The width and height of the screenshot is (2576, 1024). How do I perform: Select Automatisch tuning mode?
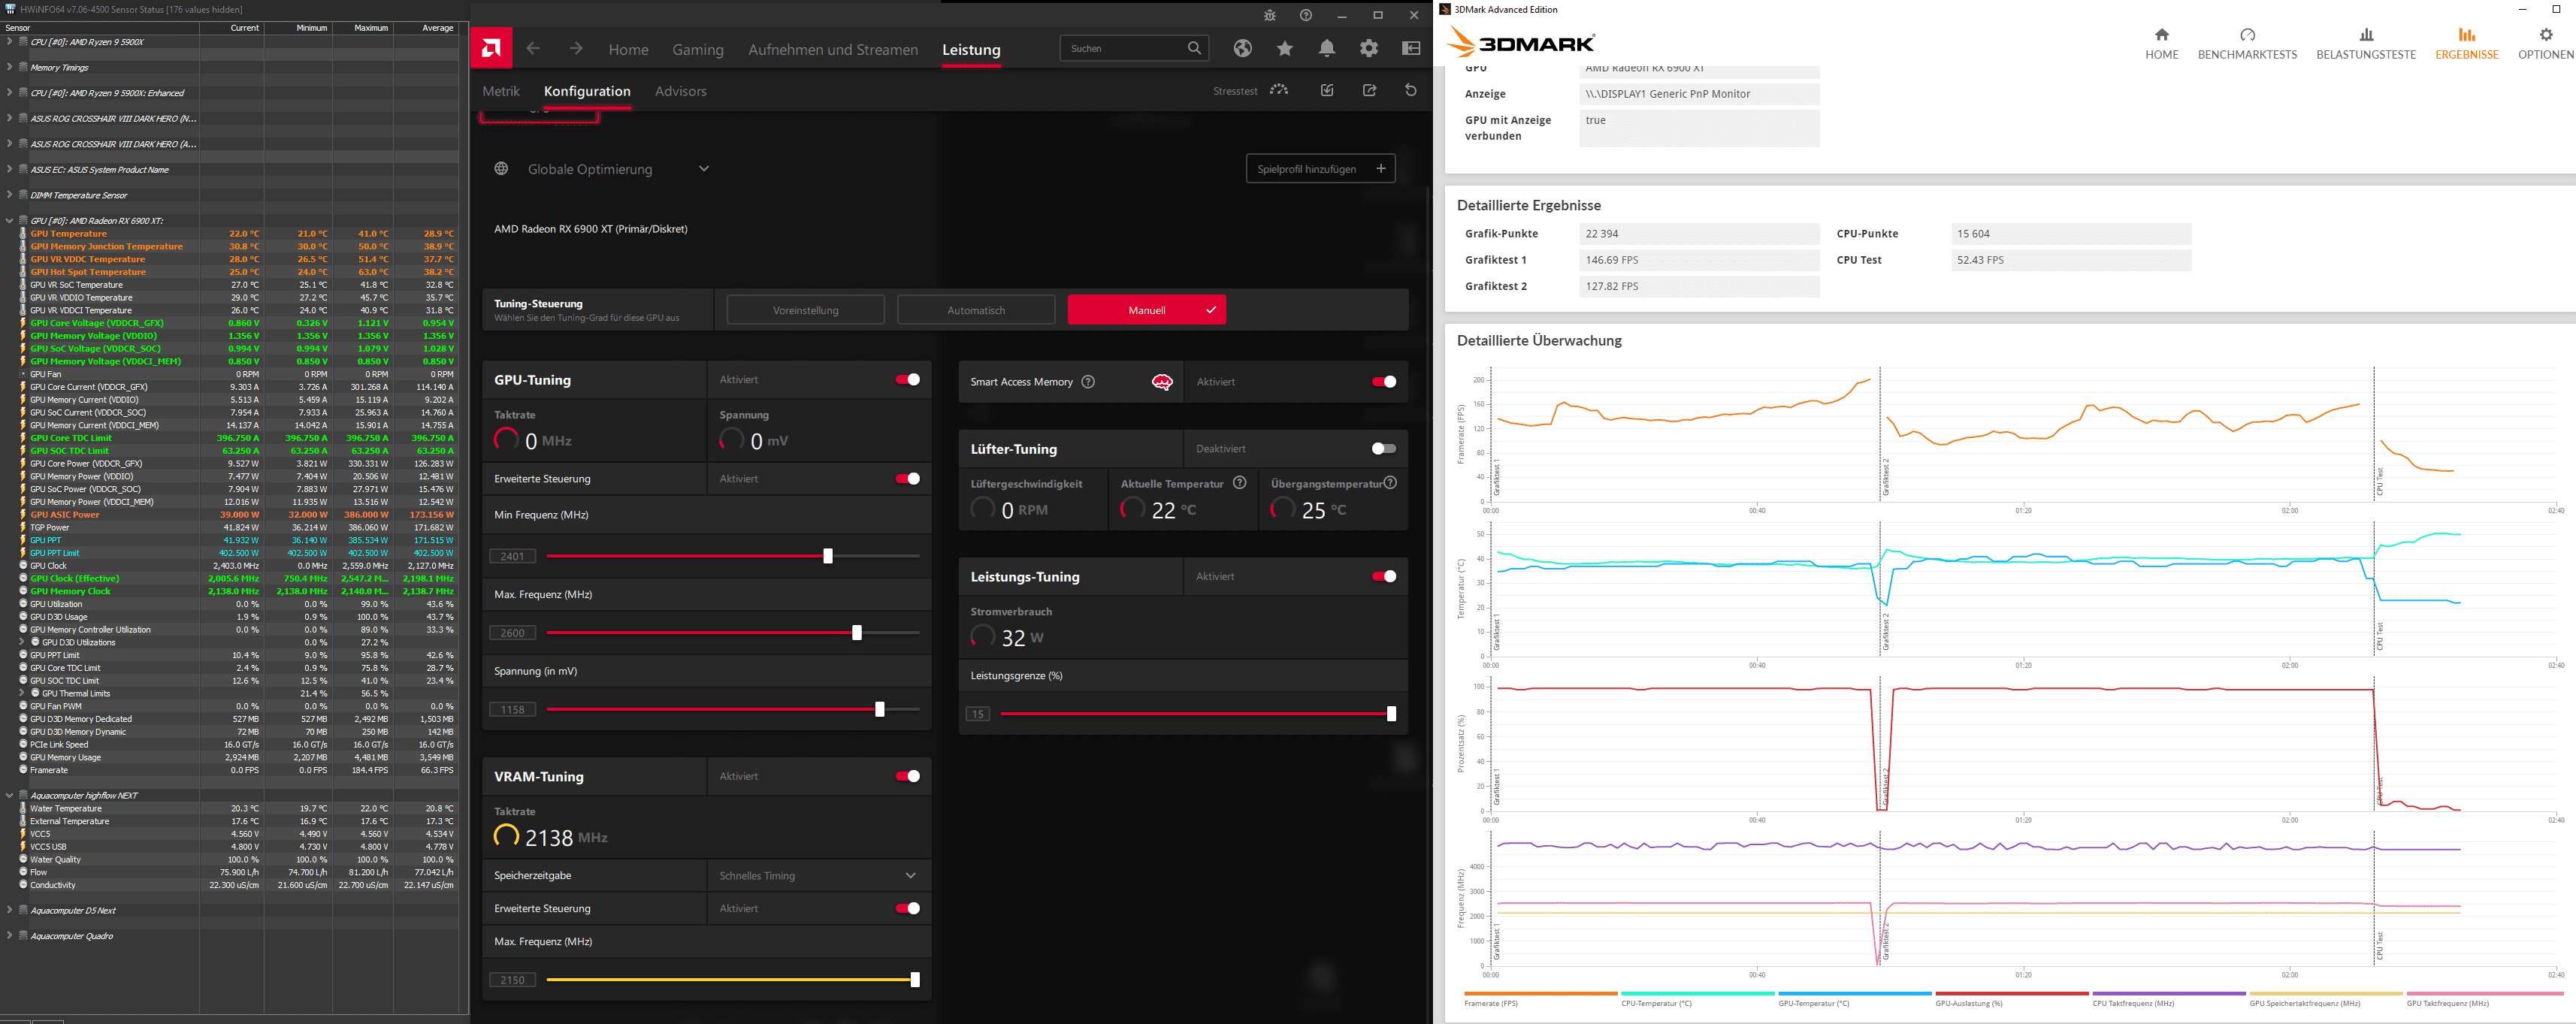coord(976,310)
